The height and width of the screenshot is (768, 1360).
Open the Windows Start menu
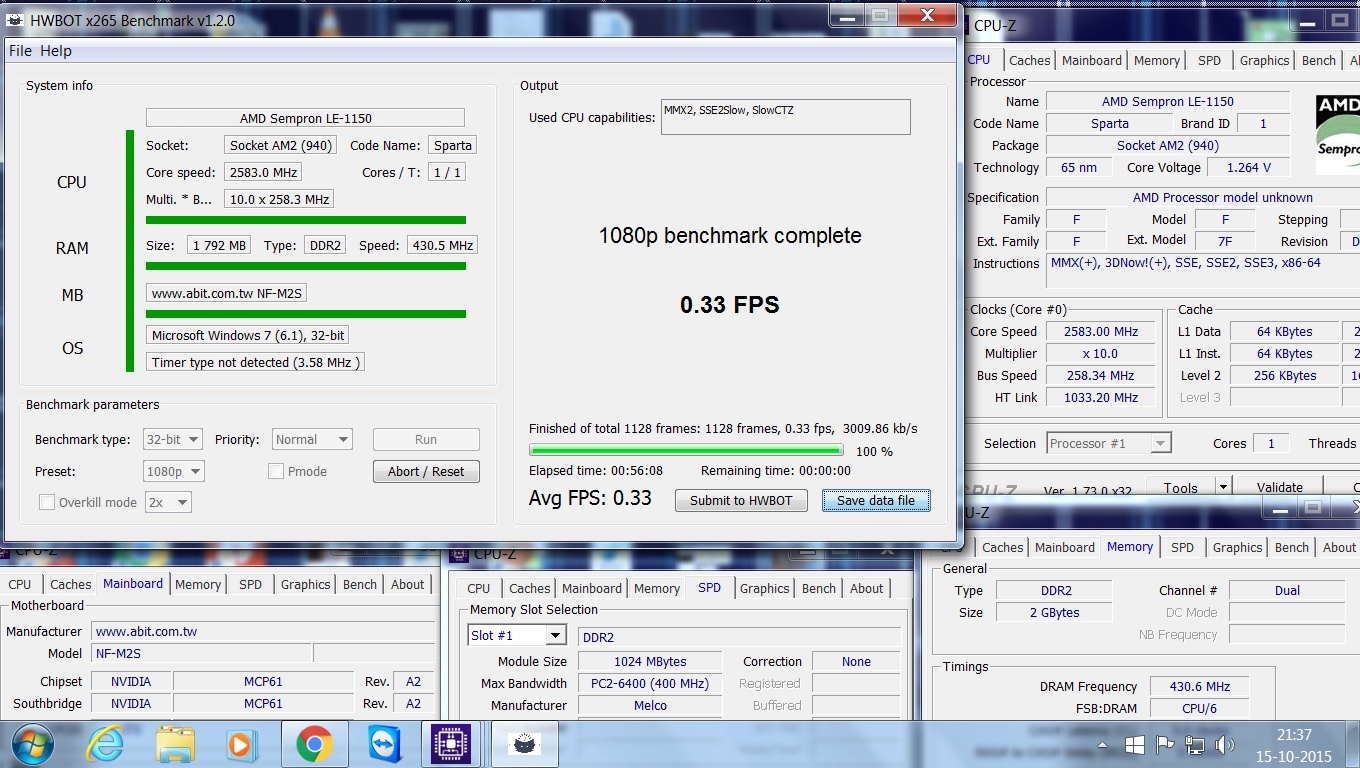(x=32, y=744)
